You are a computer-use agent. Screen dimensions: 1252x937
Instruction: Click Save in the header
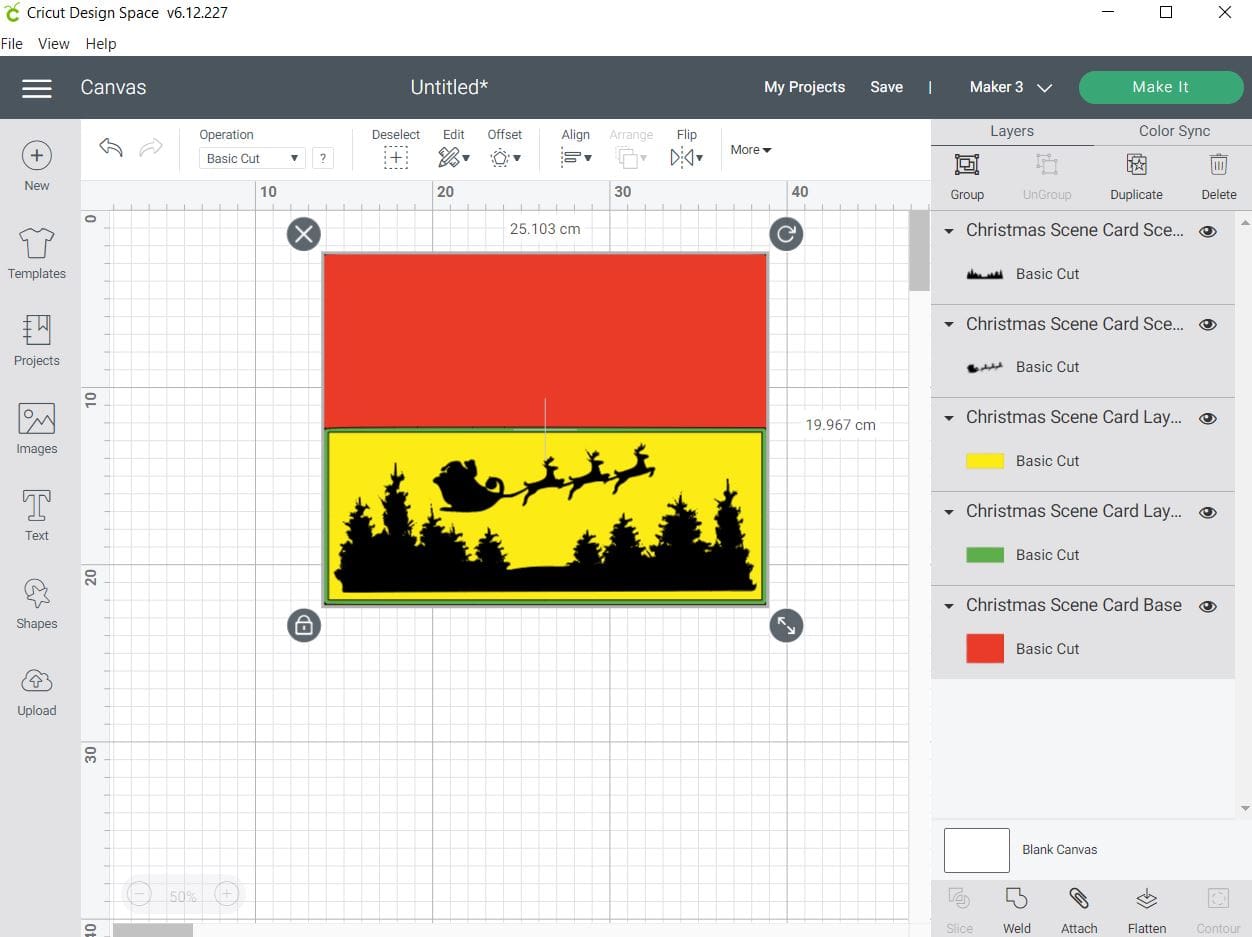click(886, 87)
